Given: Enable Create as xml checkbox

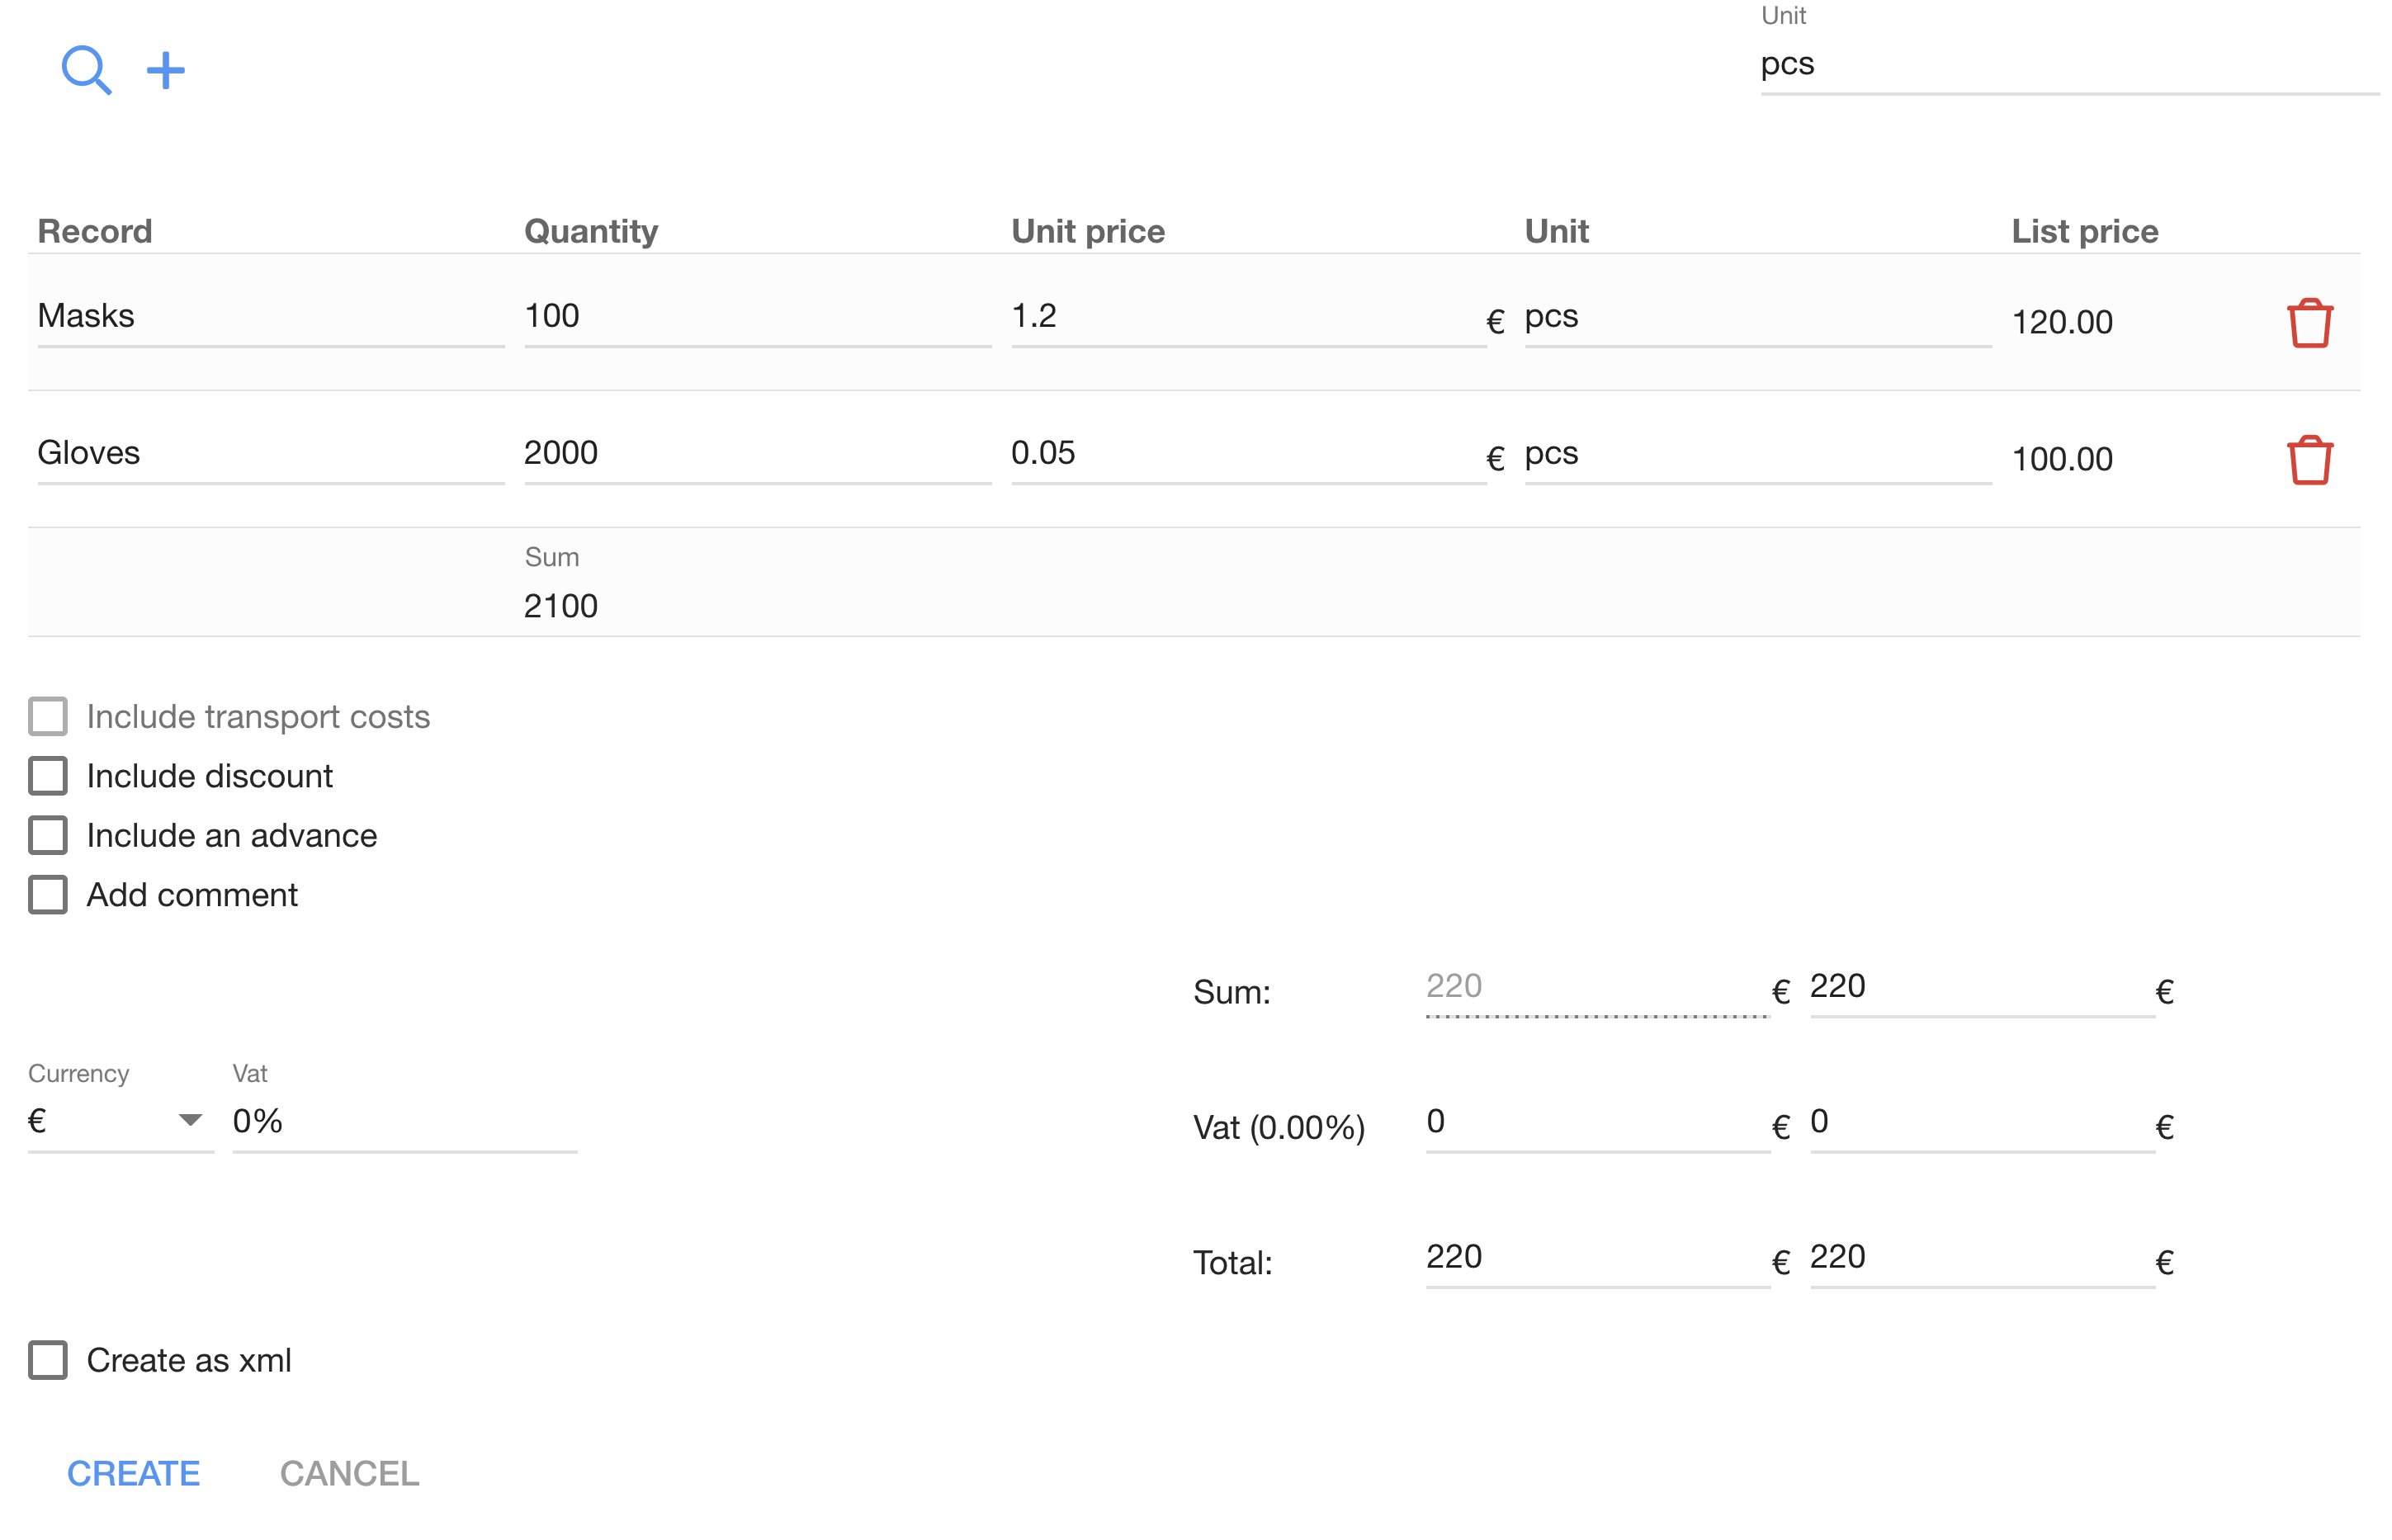Looking at the screenshot, I should [48, 1360].
